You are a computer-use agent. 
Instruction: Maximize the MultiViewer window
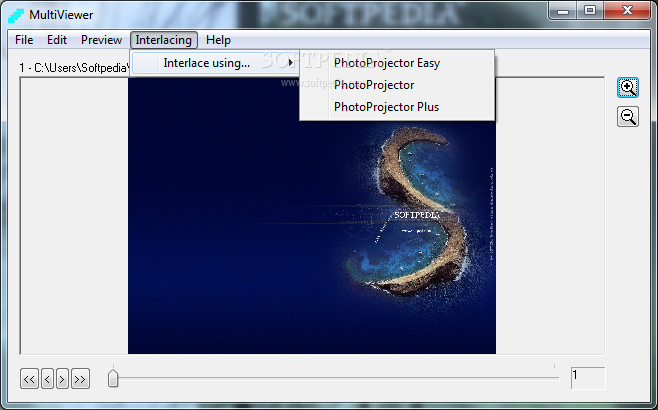pos(590,11)
